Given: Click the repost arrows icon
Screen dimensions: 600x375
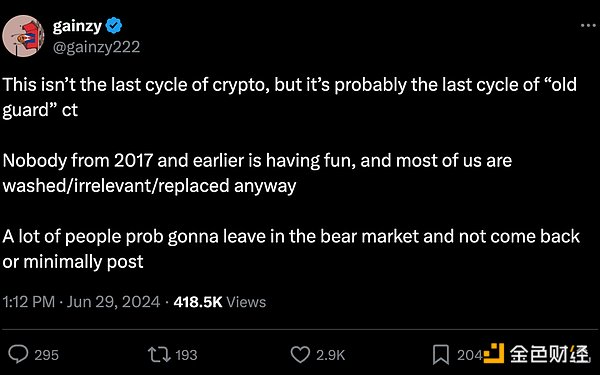Looking at the screenshot, I should point(159,355).
